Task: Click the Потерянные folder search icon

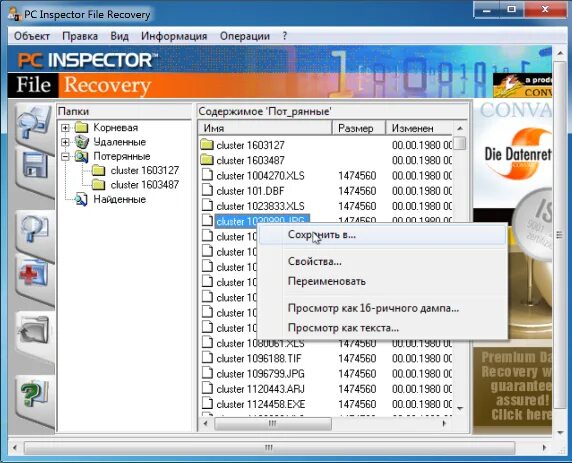Action: [81, 156]
